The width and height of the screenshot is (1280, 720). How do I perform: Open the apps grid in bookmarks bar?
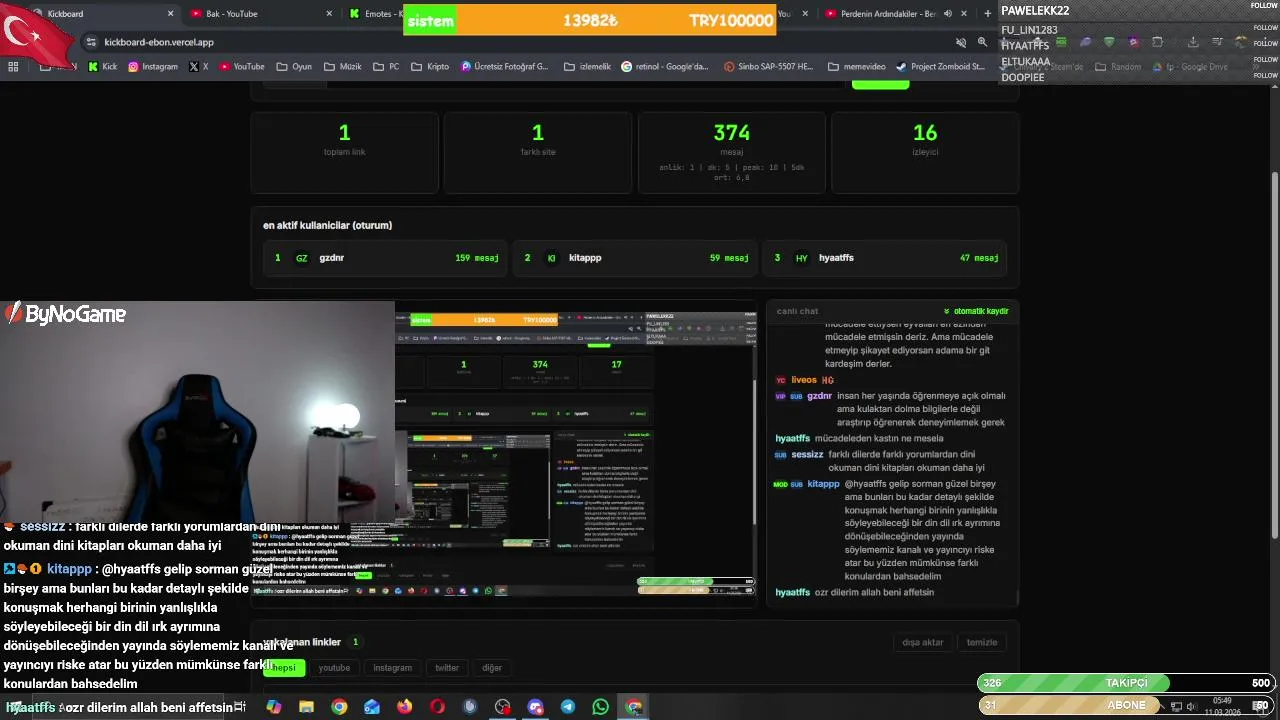(x=13, y=67)
